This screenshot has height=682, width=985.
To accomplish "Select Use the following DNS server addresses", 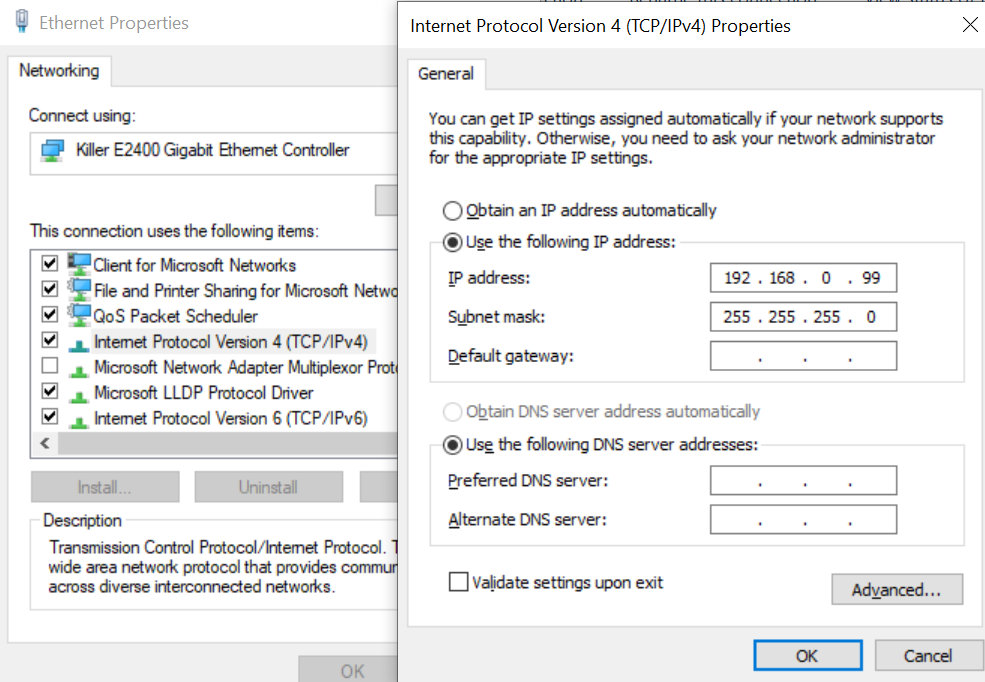I will [x=452, y=445].
